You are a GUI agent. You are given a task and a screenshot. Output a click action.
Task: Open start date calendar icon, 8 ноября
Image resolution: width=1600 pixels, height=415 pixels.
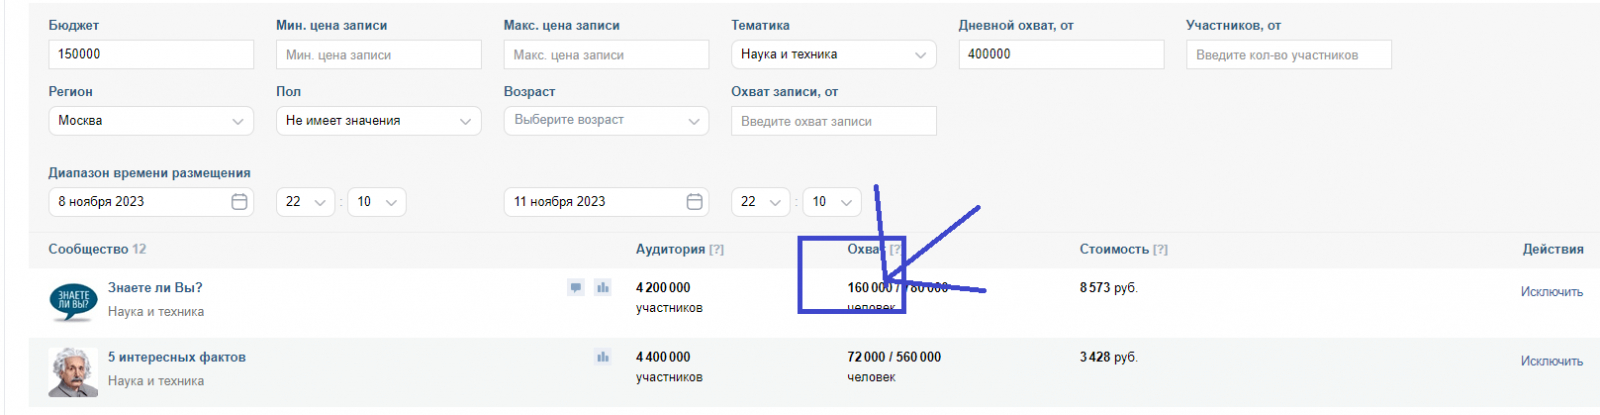pyautogui.click(x=239, y=202)
